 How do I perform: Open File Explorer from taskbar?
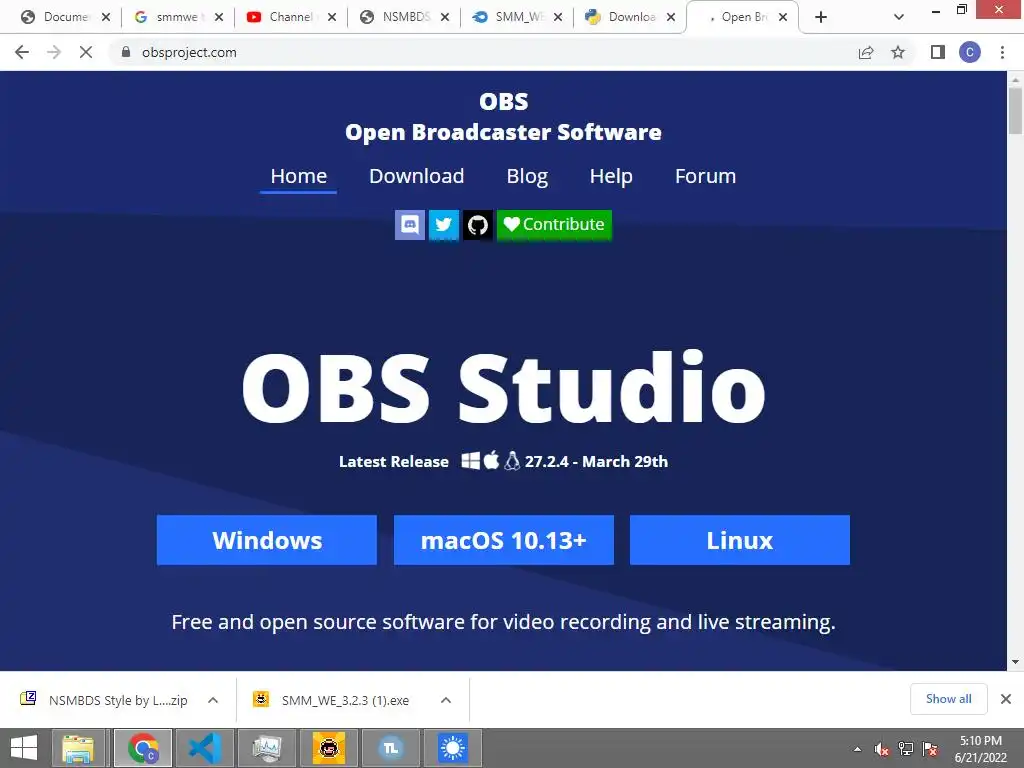click(x=78, y=748)
